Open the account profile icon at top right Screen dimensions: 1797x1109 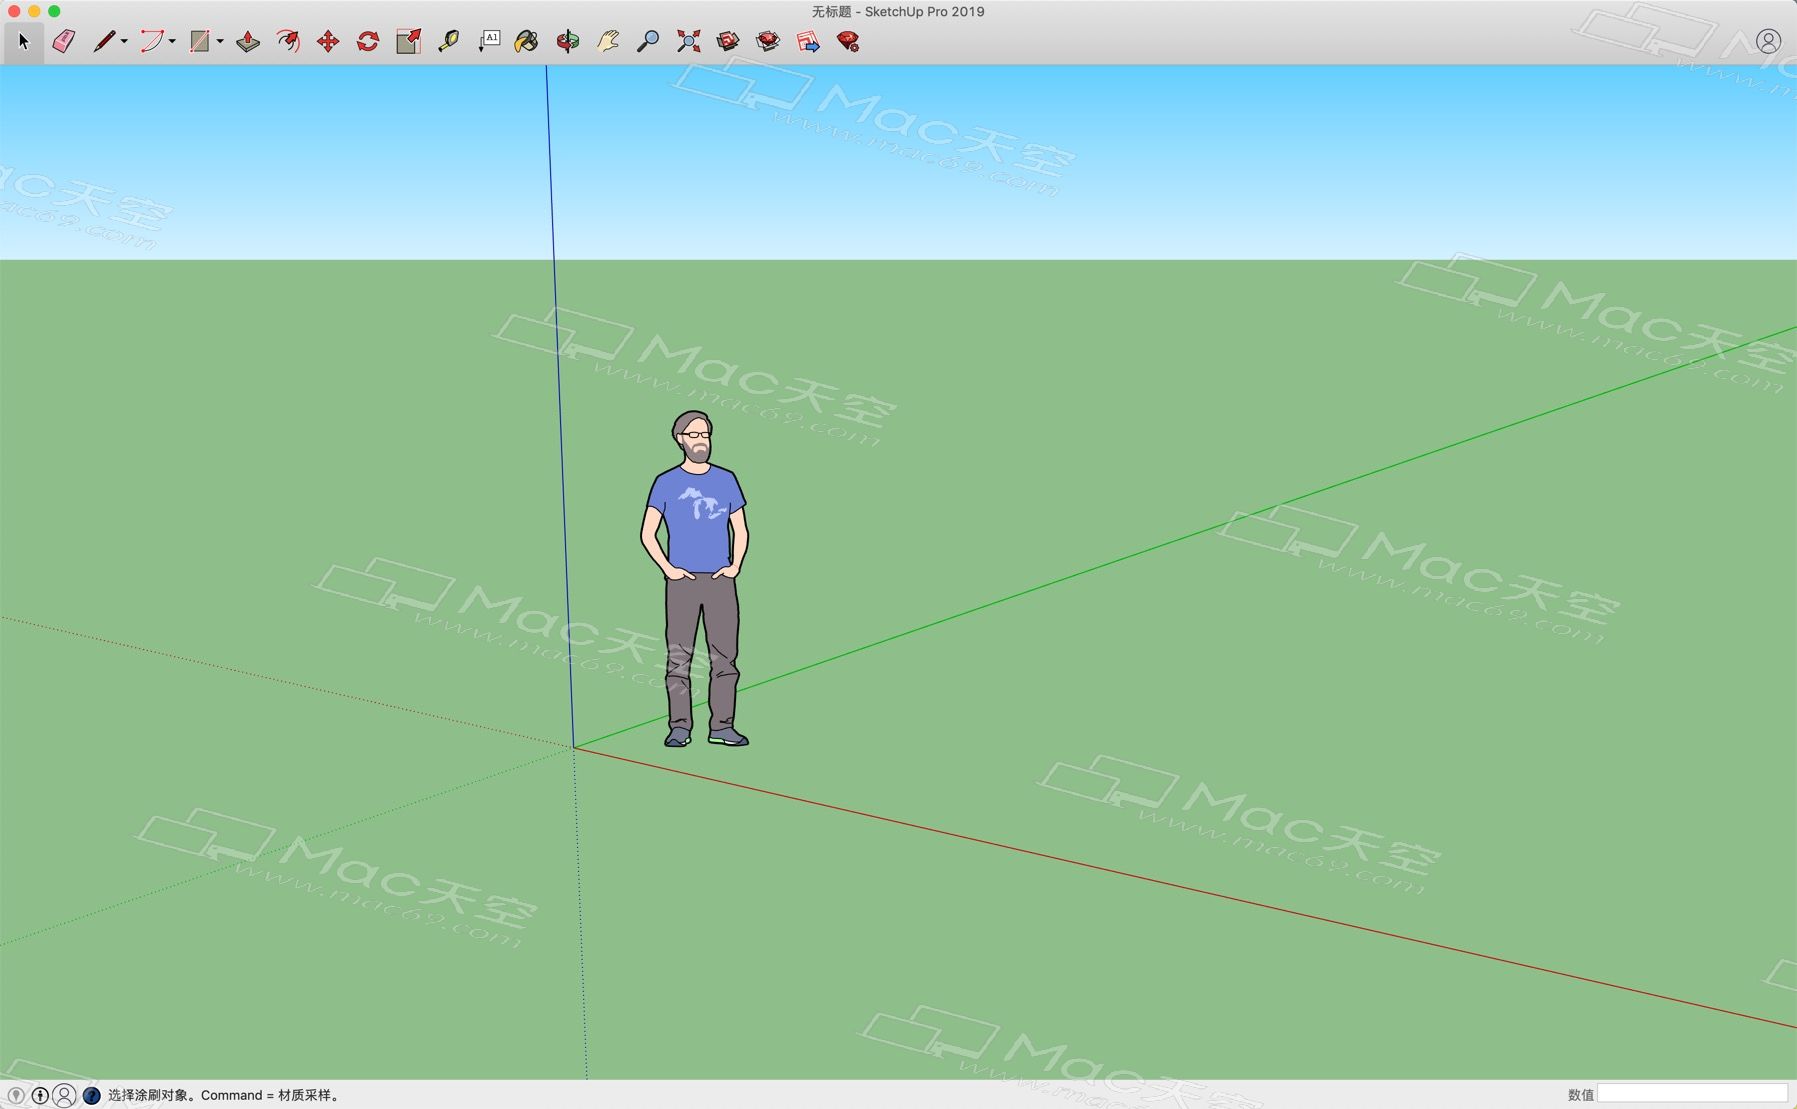click(1768, 41)
